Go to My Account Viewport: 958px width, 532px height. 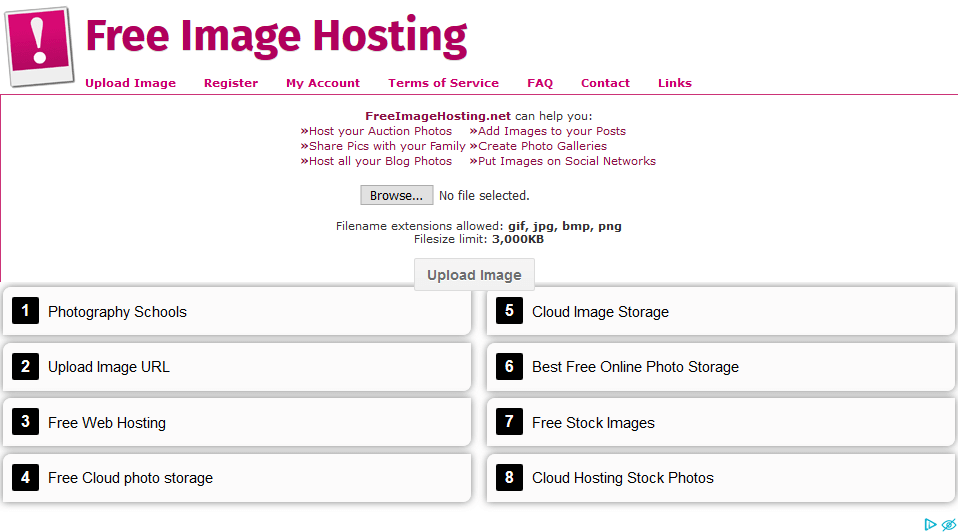coord(323,83)
